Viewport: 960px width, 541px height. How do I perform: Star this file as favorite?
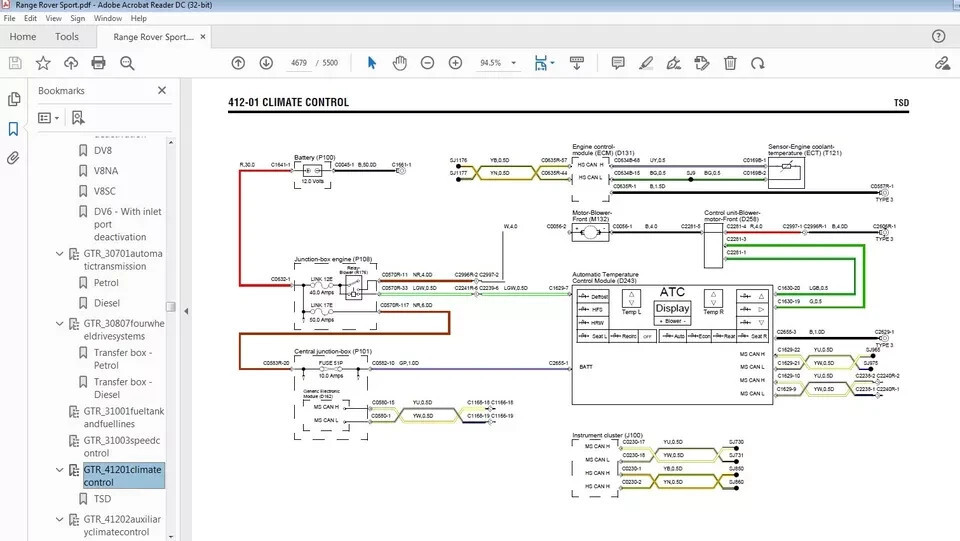pyautogui.click(x=43, y=63)
